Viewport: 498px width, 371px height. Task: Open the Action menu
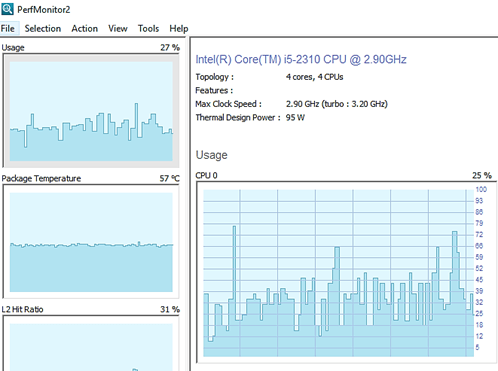point(85,29)
